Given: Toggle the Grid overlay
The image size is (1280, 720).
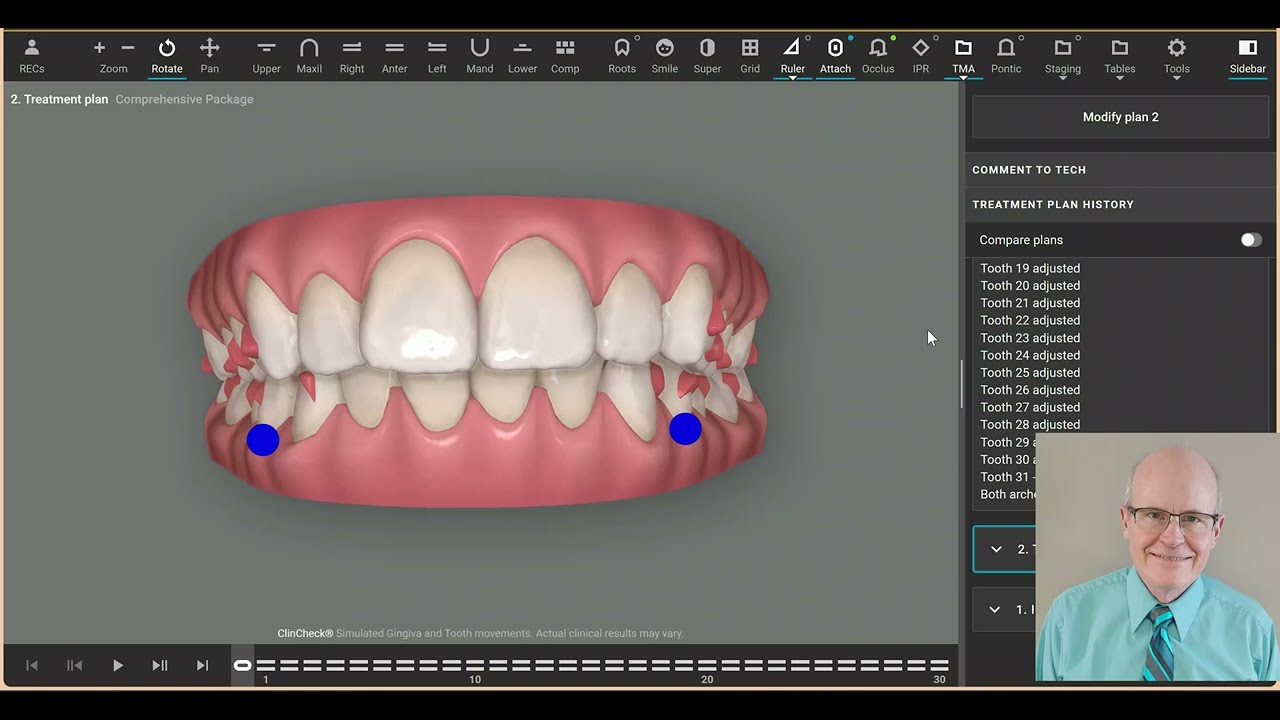Looking at the screenshot, I should pos(750,56).
